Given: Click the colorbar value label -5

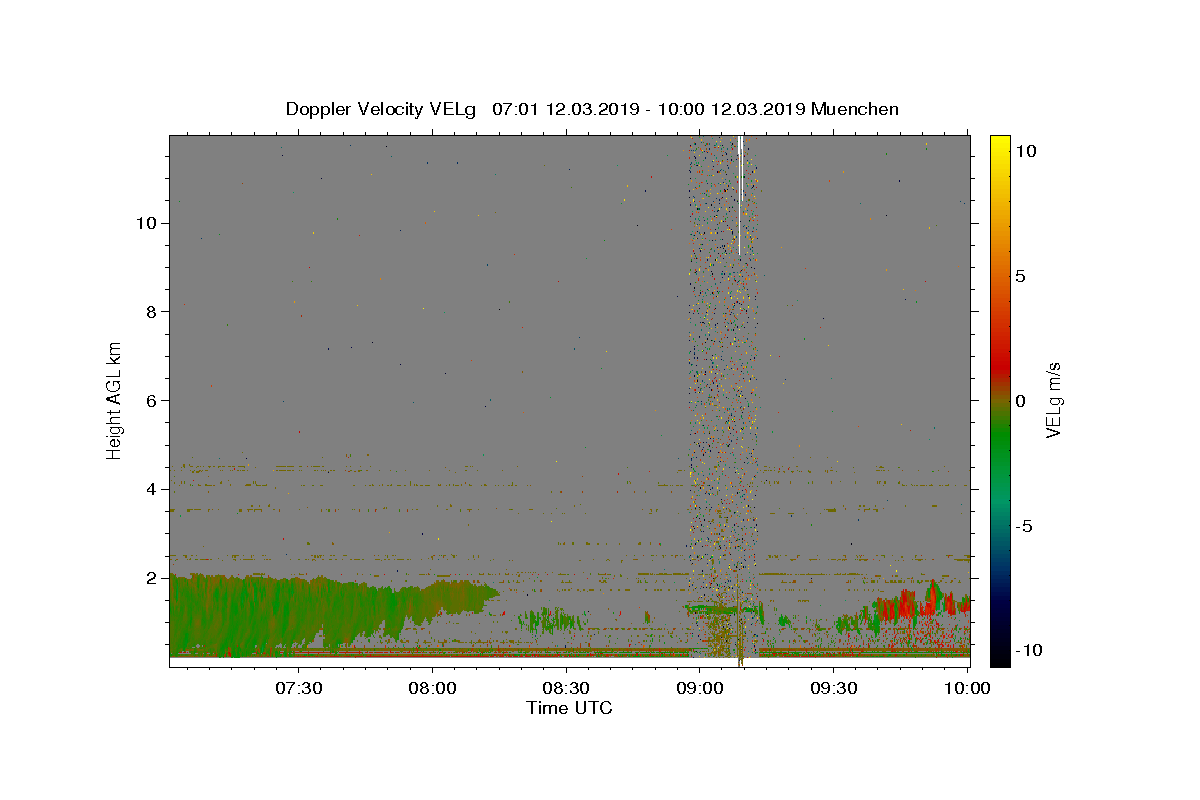Looking at the screenshot, I should pos(1024,526).
